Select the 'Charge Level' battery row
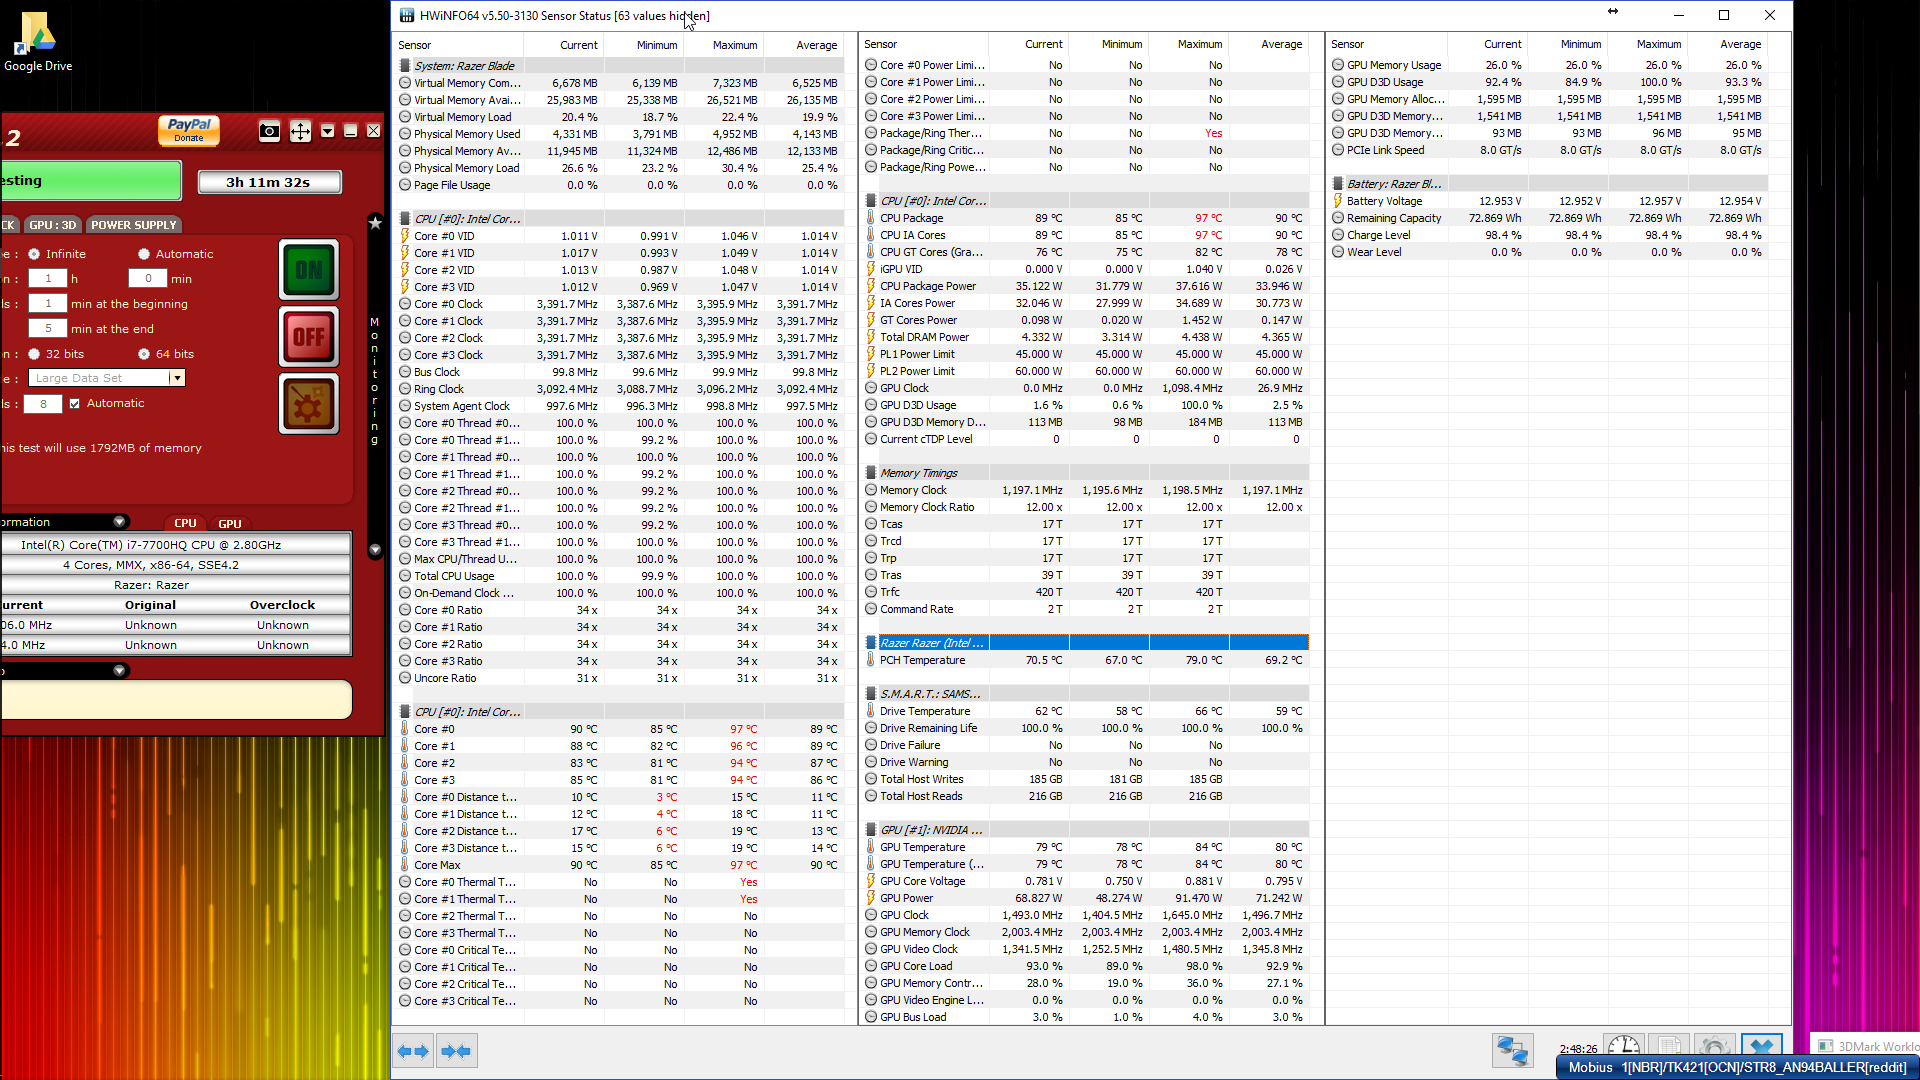The height and width of the screenshot is (1080, 1920). coord(1548,235)
